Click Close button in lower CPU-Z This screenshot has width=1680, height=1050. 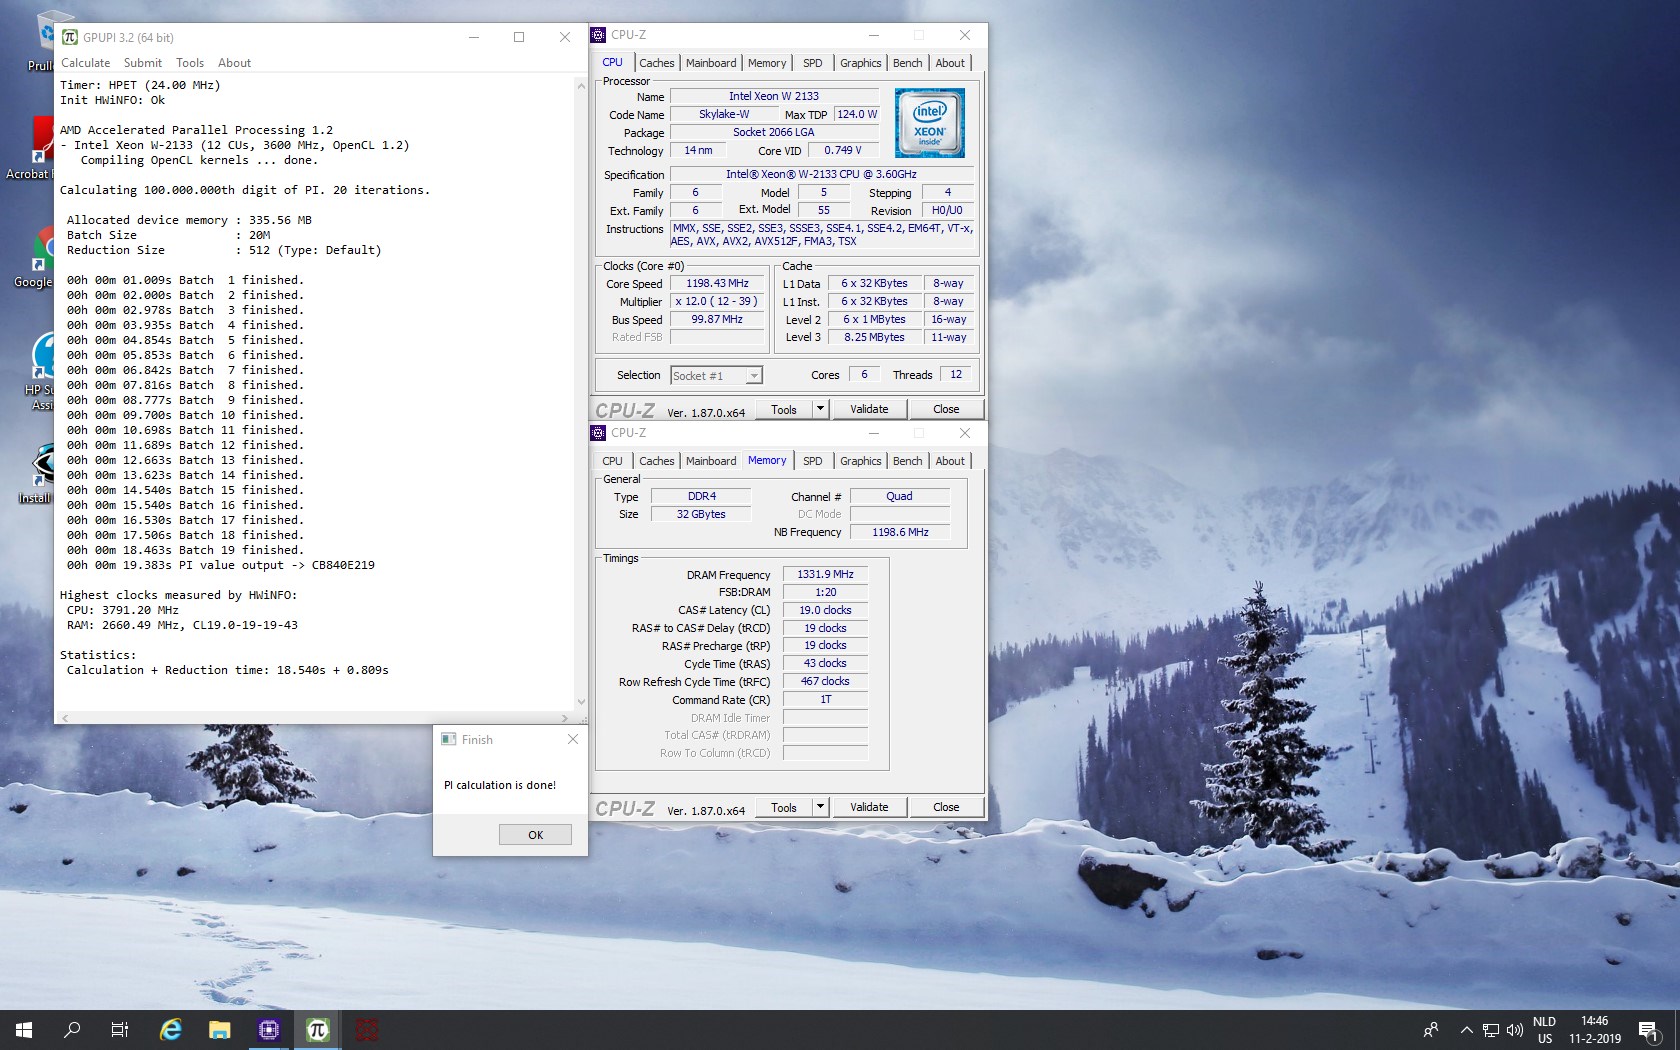946,807
